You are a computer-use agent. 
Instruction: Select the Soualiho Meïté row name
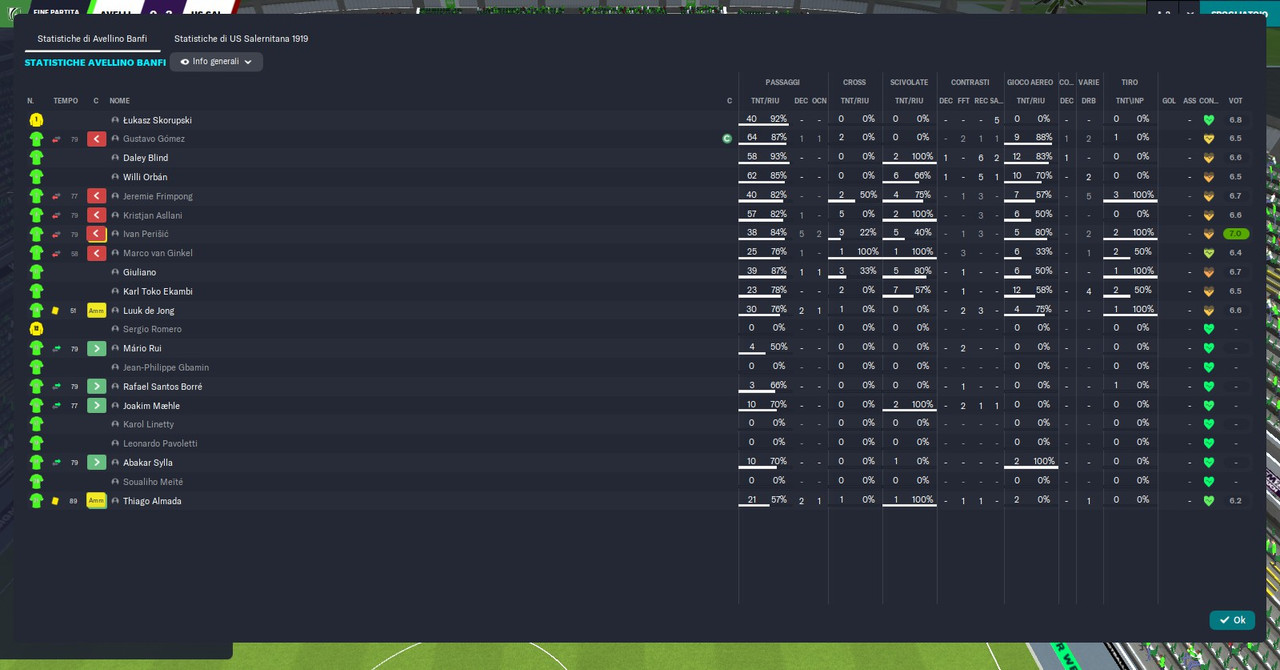pos(153,482)
